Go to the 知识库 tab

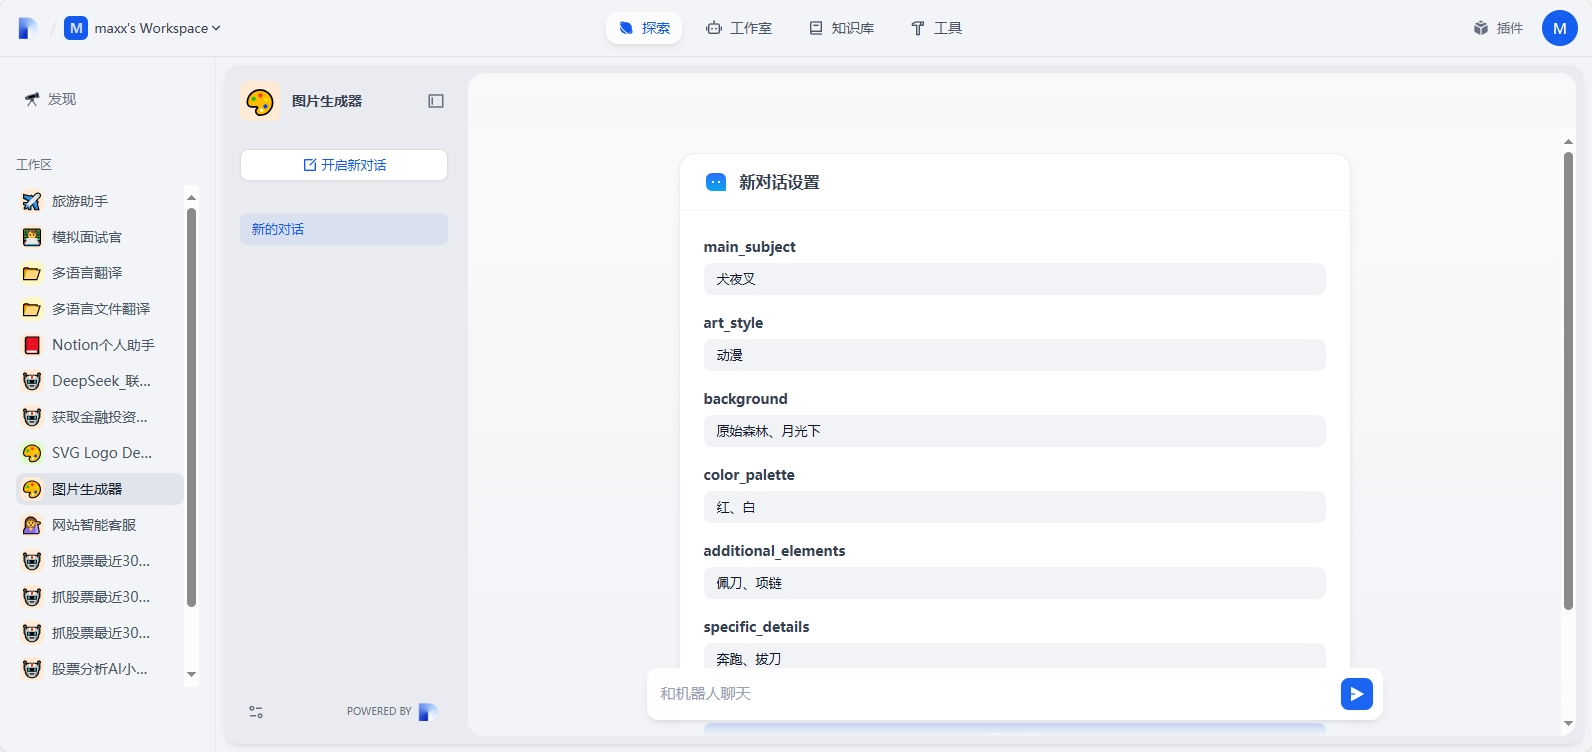[x=842, y=28]
